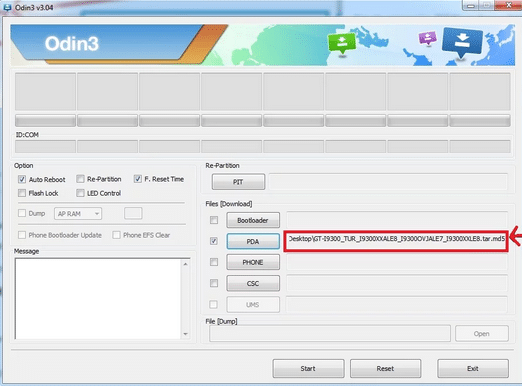522x386 pixels.
Task: Click the PDA file button
Action: 253,241
